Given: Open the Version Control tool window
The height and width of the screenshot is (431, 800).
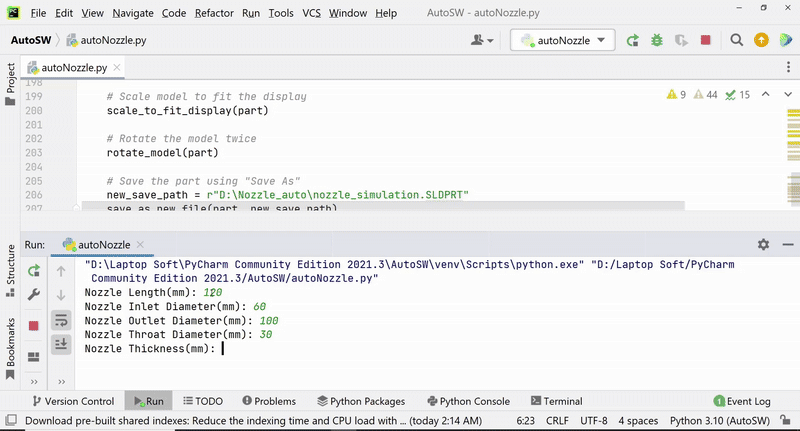Looking at the screenshot, I should pos(73,401).
